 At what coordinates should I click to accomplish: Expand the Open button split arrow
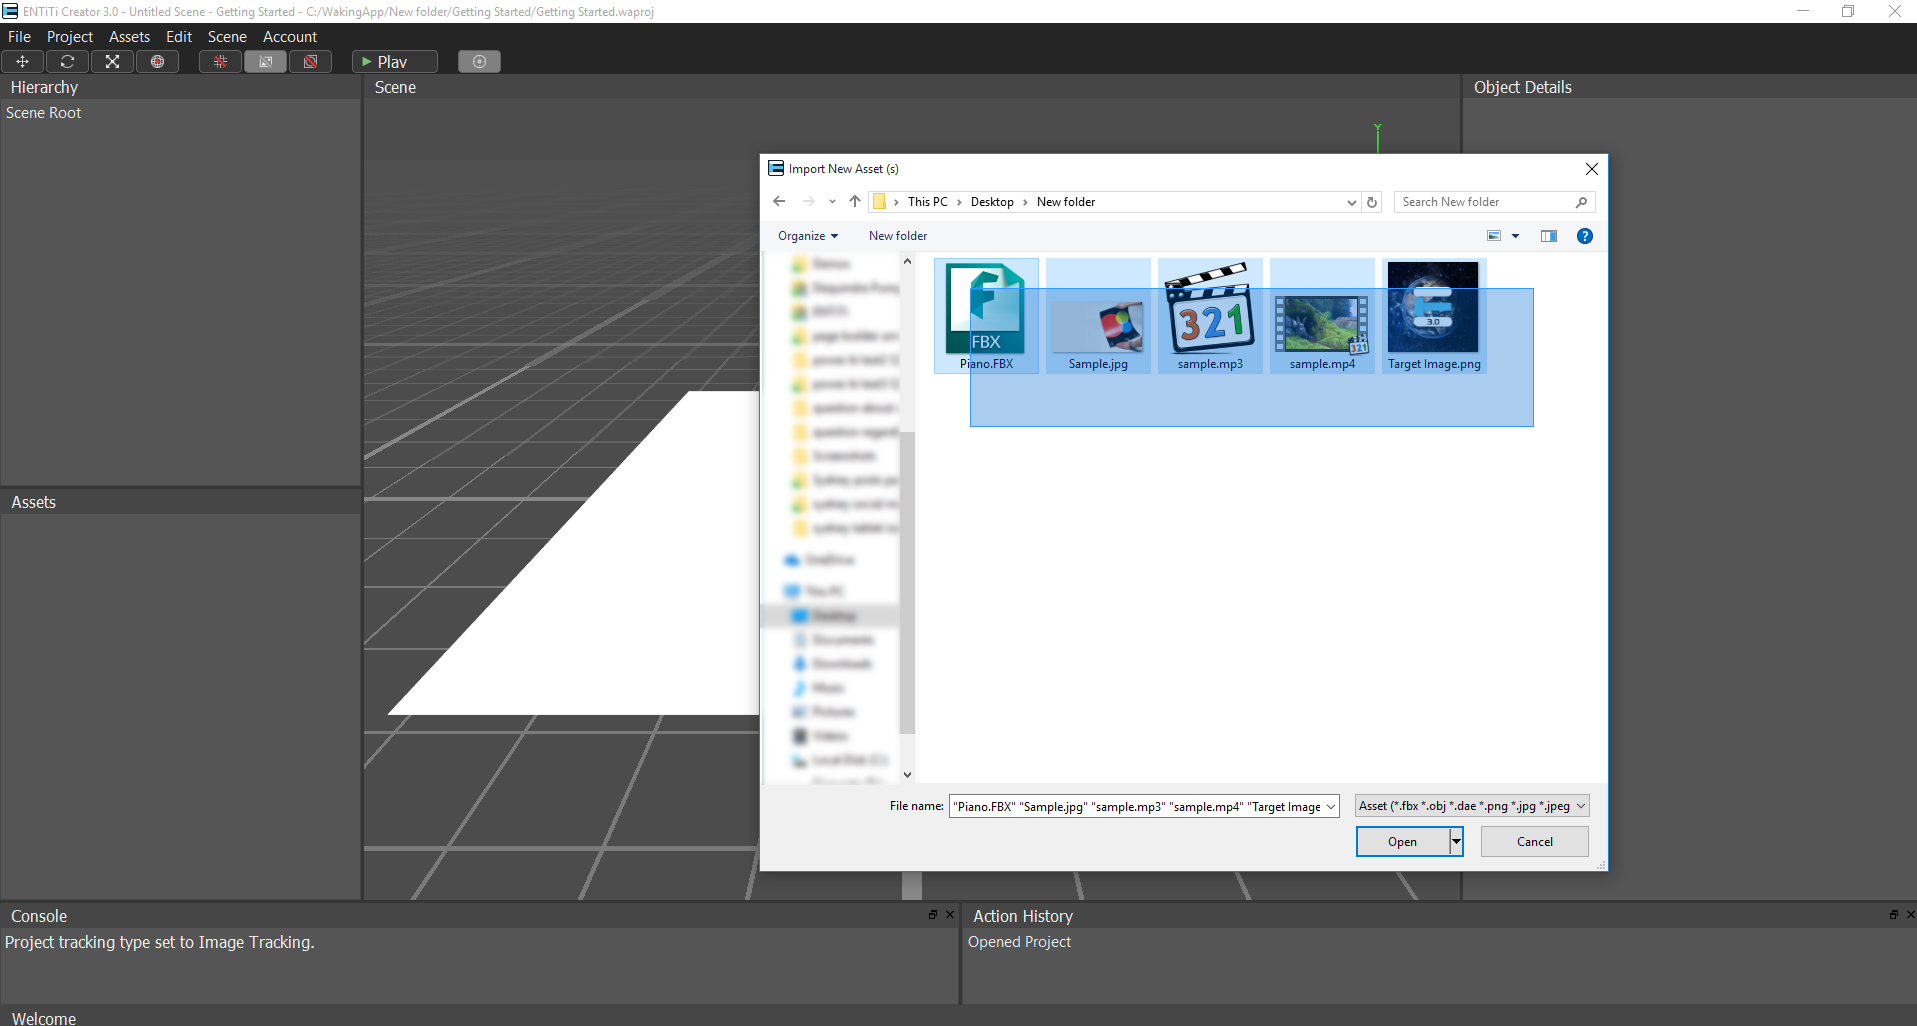1457,842
